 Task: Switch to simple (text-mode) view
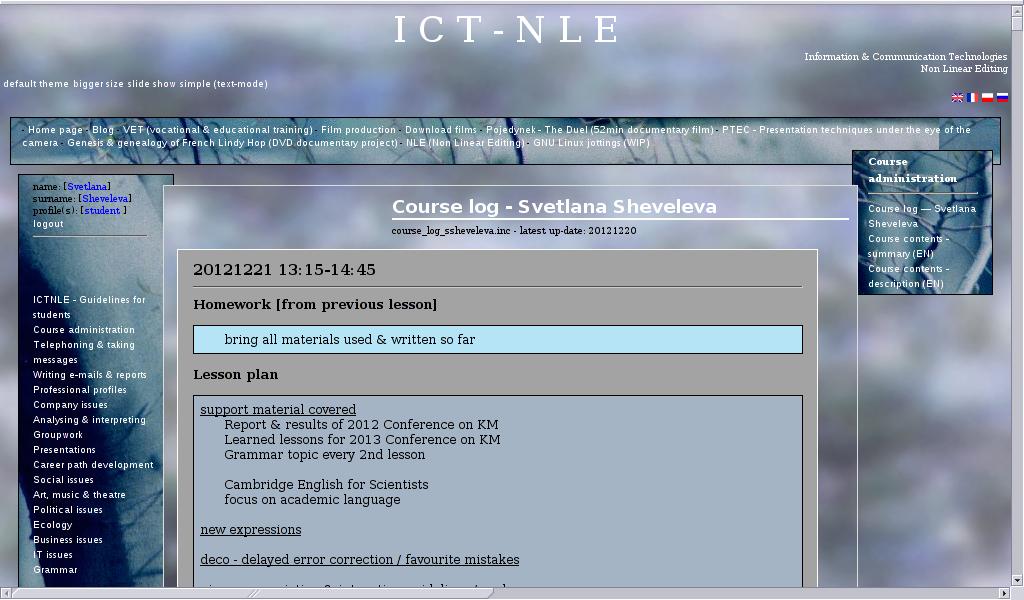[x=223, y=84]
